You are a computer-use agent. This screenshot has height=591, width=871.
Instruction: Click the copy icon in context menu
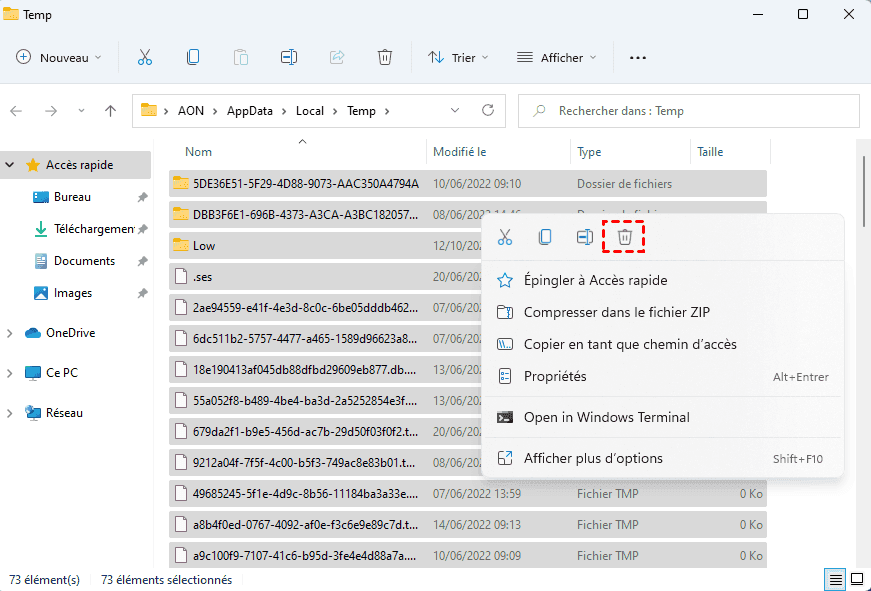pos(545,237)
